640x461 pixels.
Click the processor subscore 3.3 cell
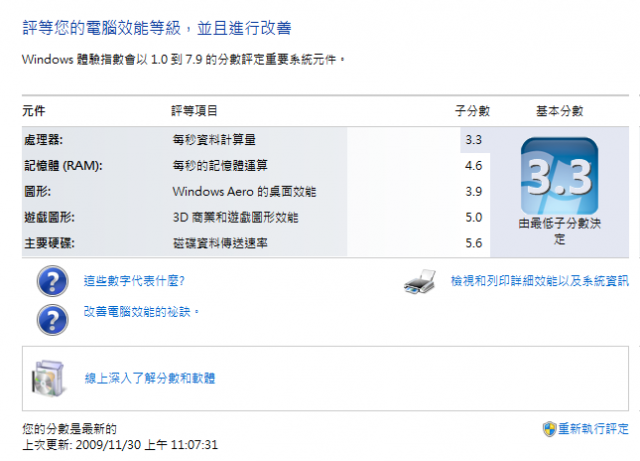point(473,140)
